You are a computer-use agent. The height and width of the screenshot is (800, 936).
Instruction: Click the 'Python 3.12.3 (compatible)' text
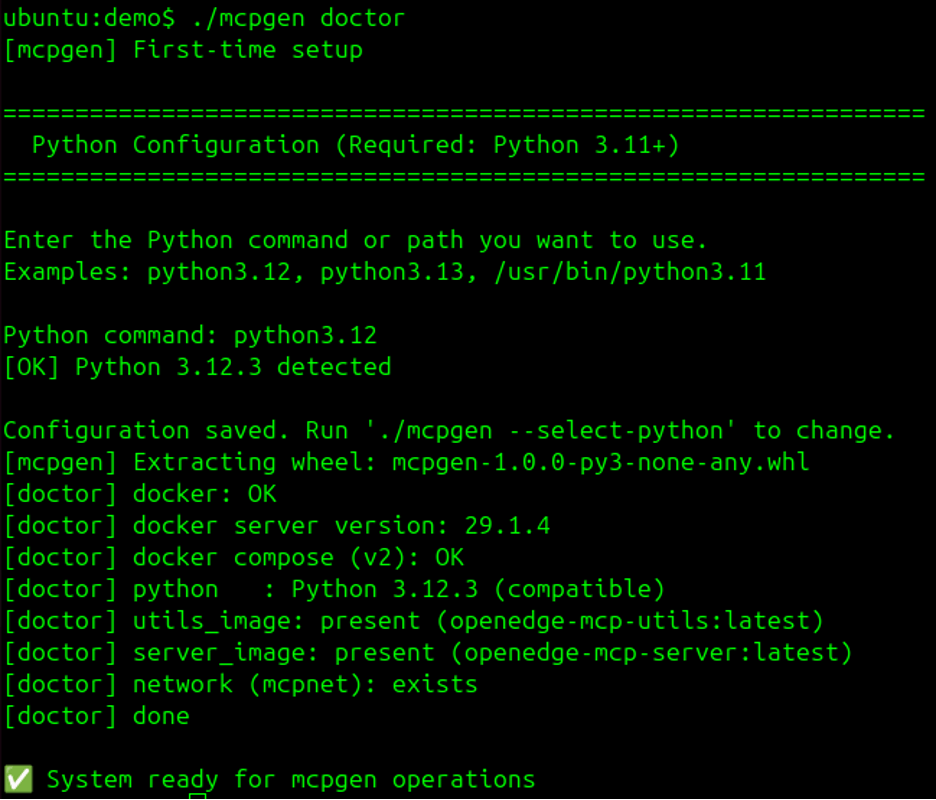[478, 589]
